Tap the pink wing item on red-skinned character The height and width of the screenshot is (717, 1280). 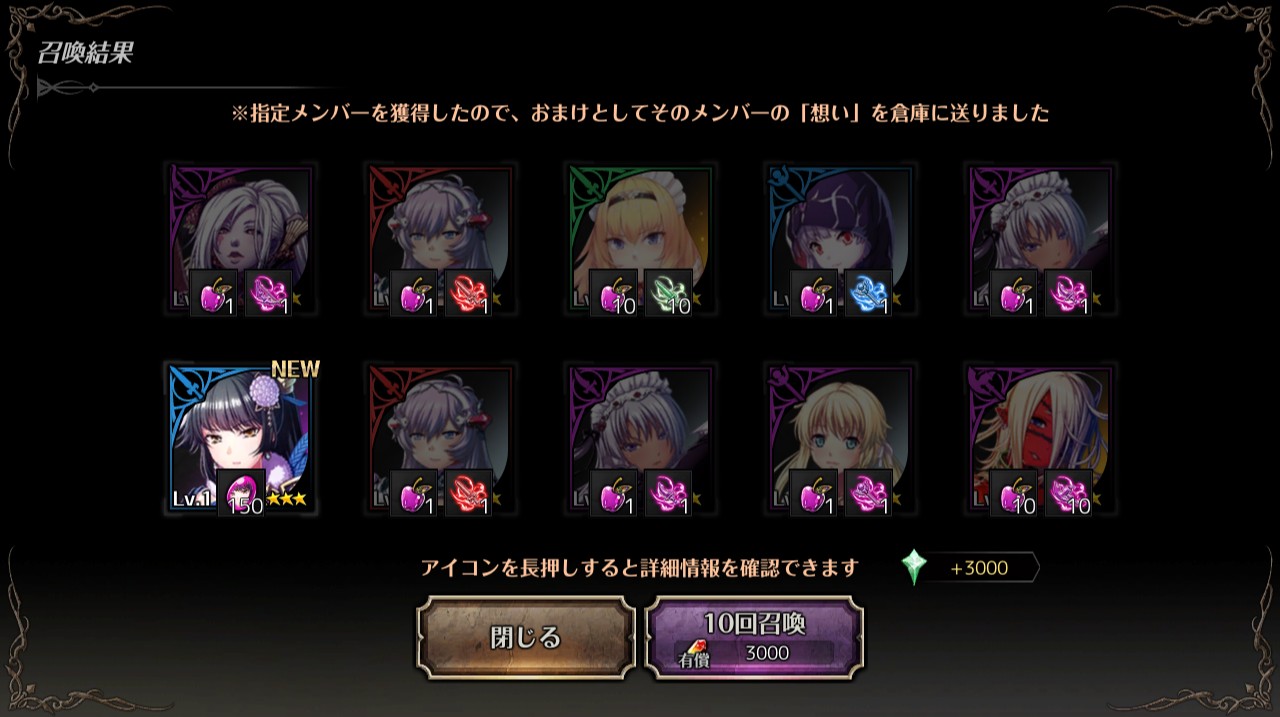1068,493
